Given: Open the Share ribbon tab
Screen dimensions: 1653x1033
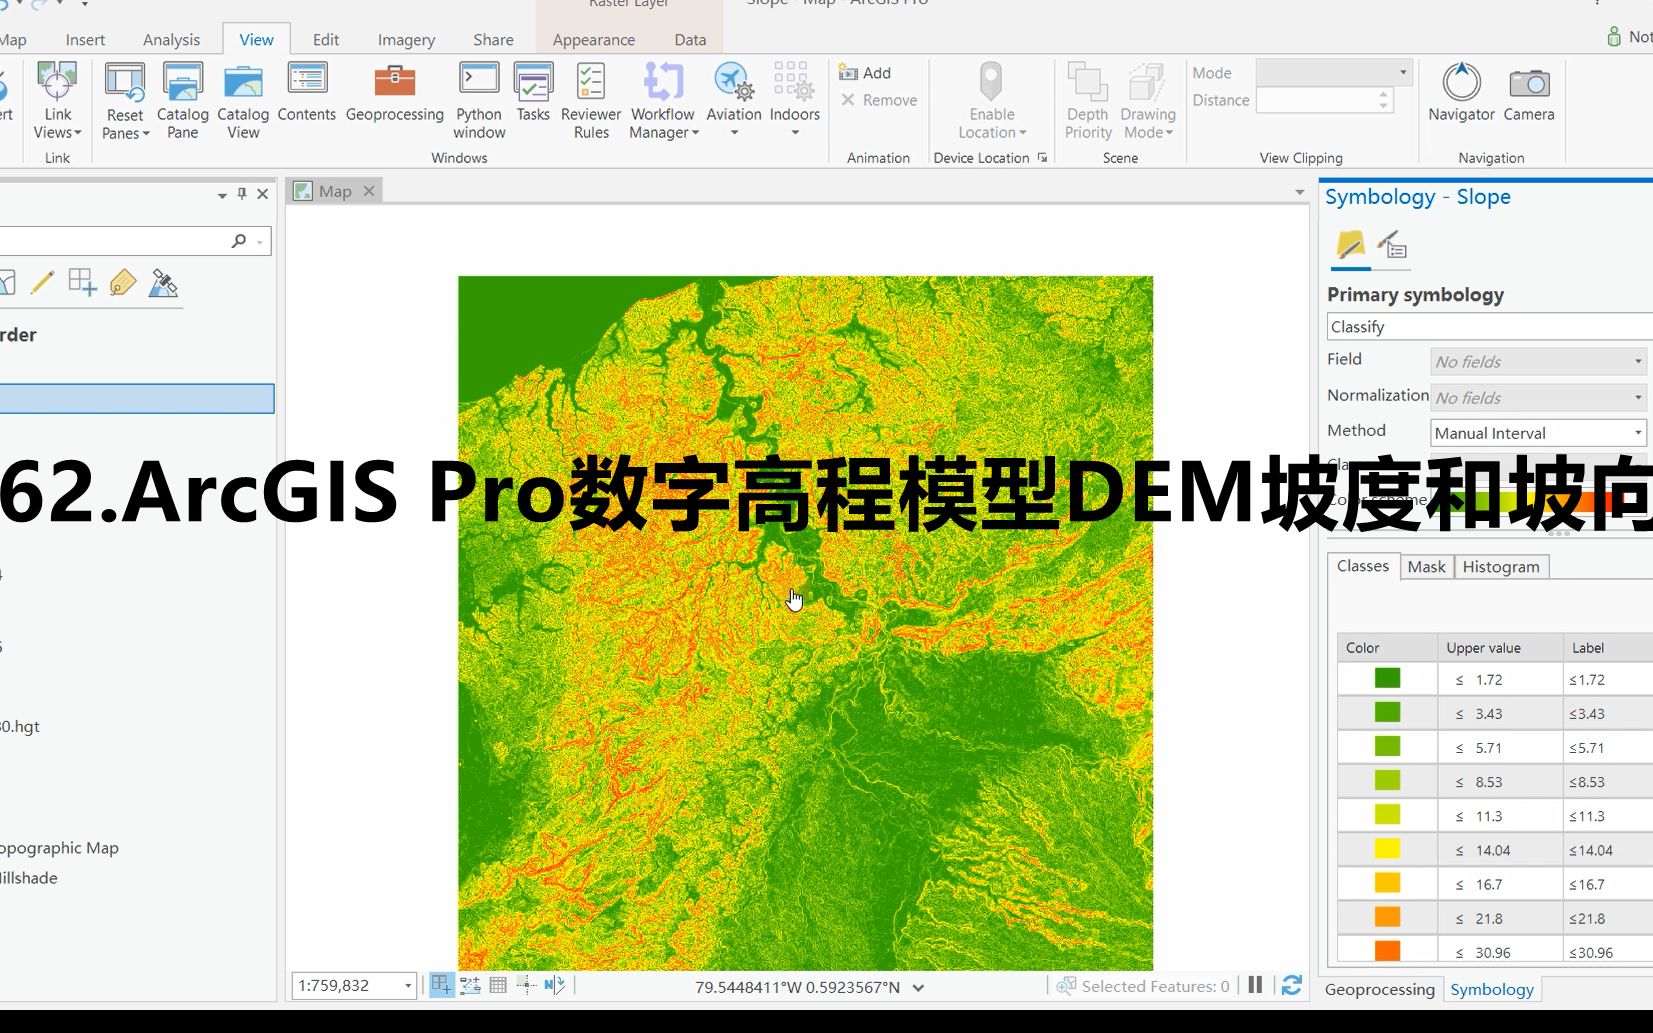Looking at the screenshot, I should point(493,40).
